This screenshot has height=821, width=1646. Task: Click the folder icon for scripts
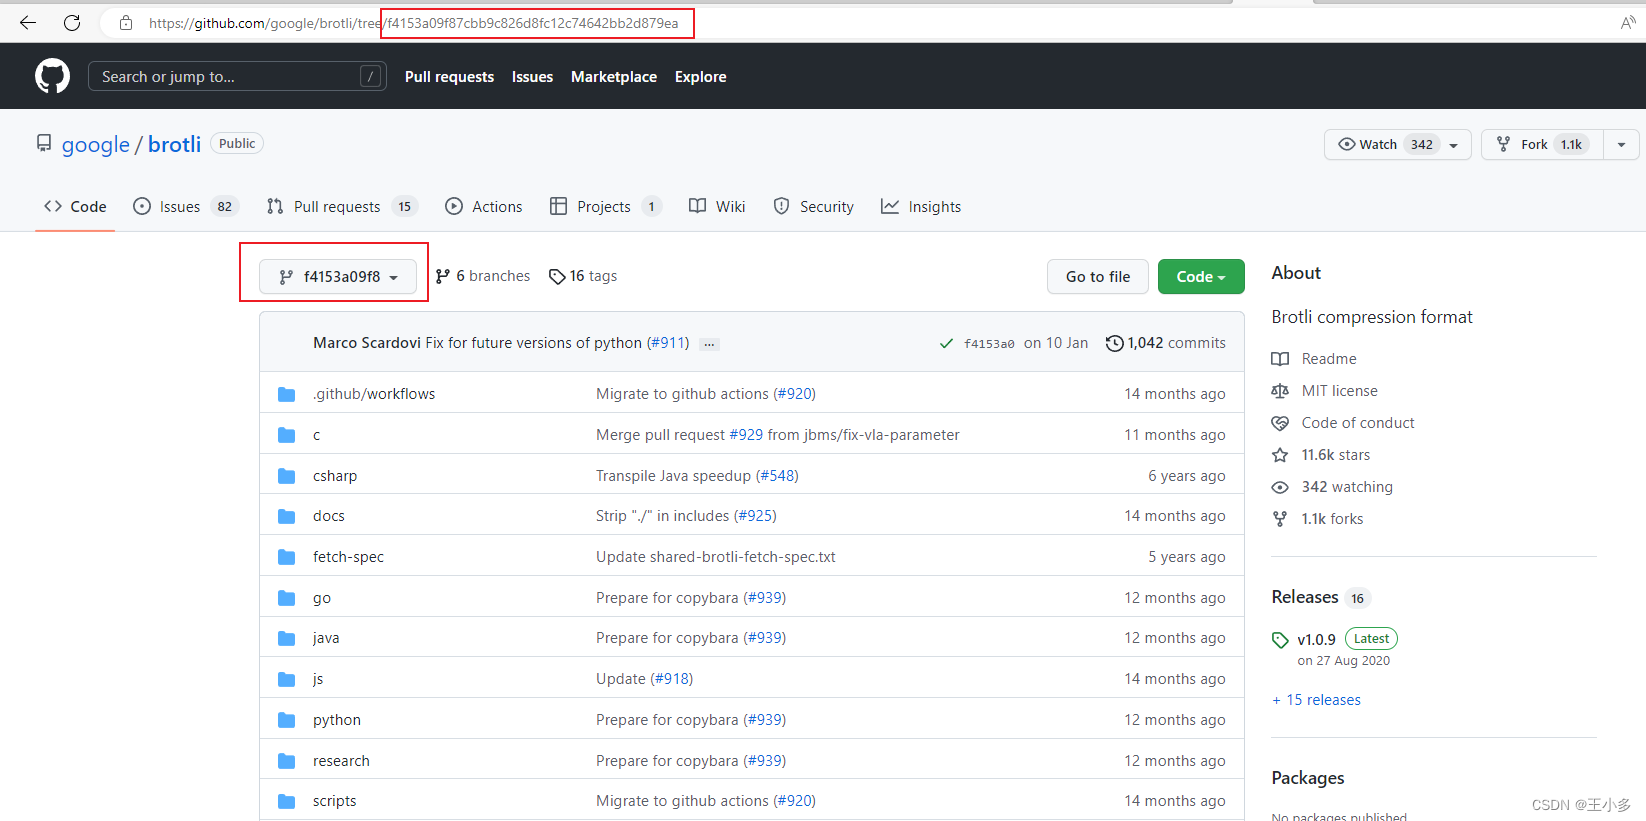(x=287, y=801)
